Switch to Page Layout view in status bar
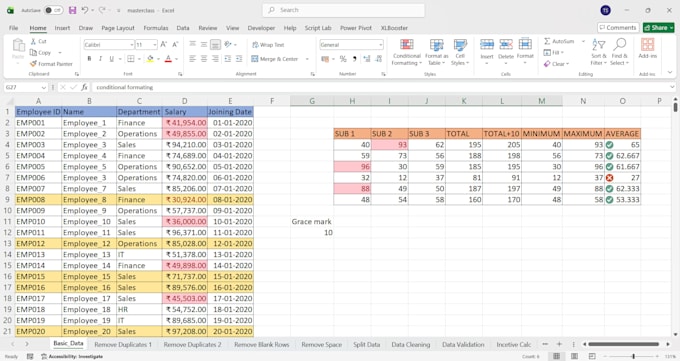 (x=574, y=356)
